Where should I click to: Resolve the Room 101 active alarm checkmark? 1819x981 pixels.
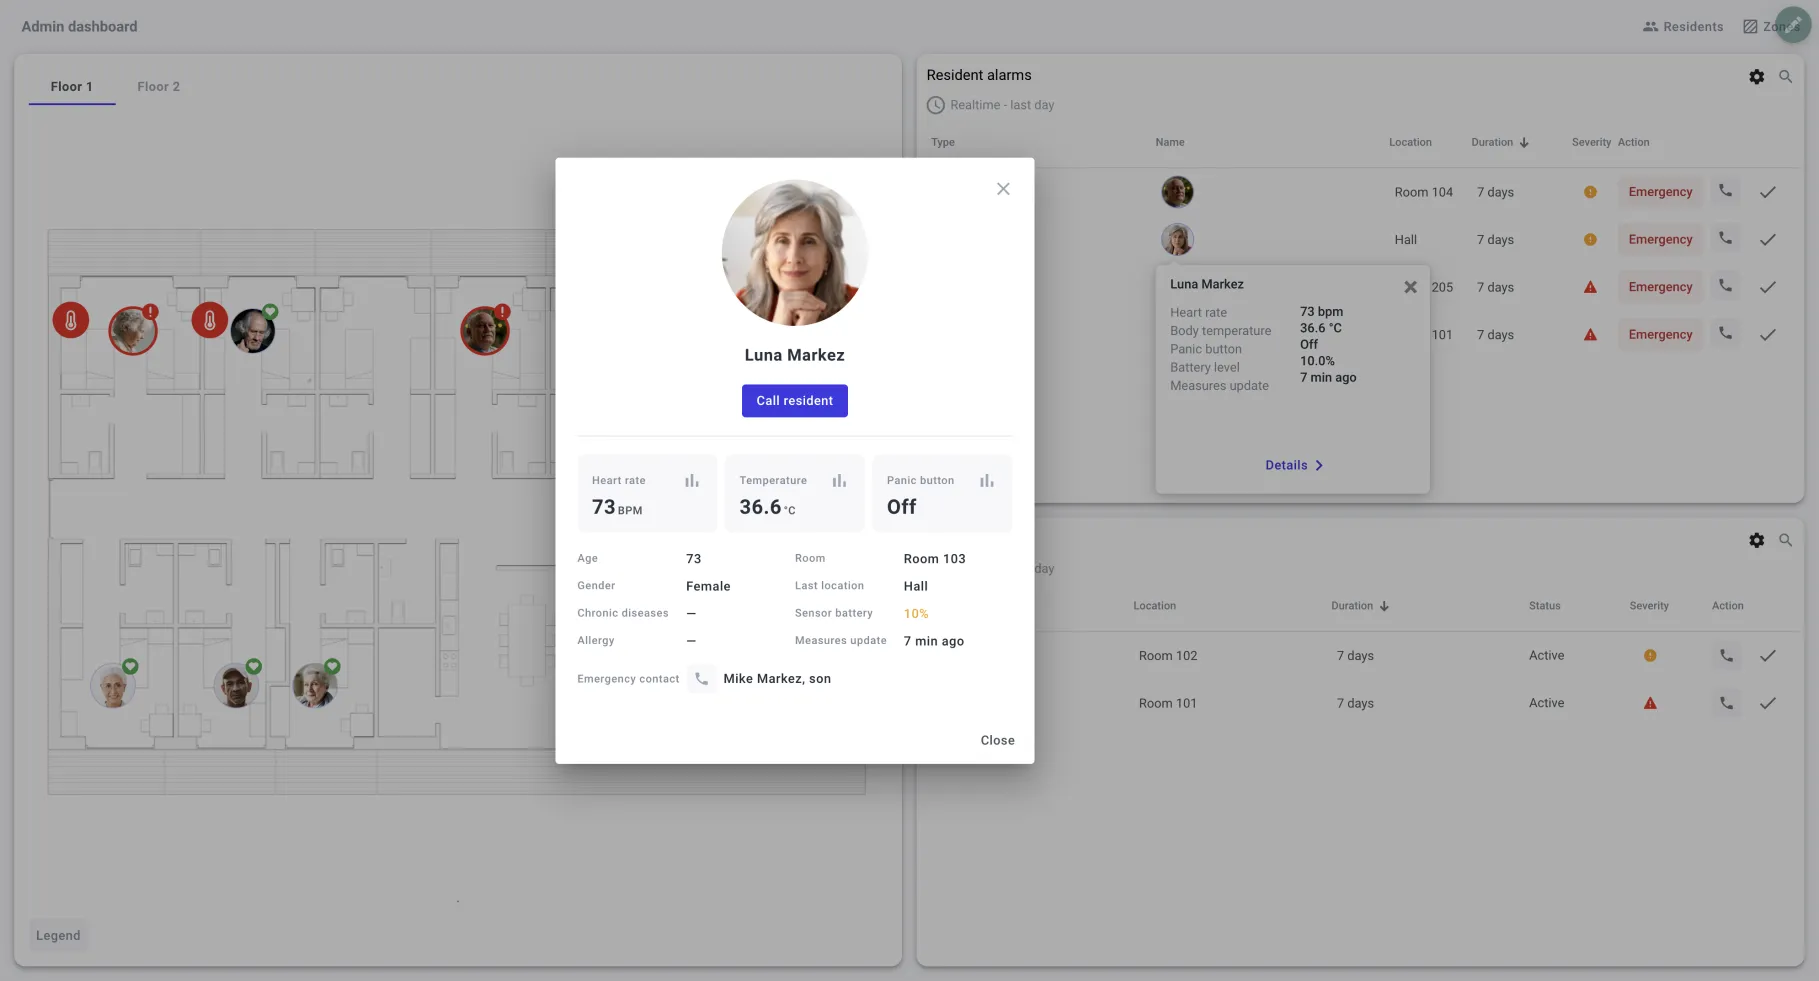[1768, 703]
